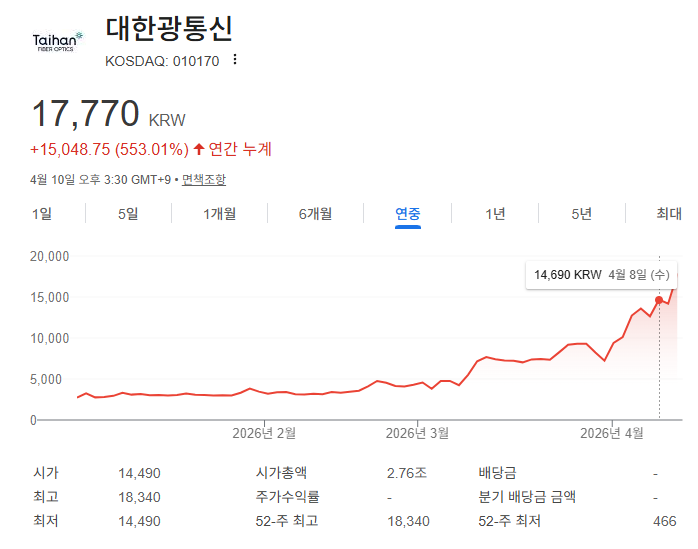Click the 52-week low value 466
This screenshot has height=549, width=698.
(x=665, y=521)
